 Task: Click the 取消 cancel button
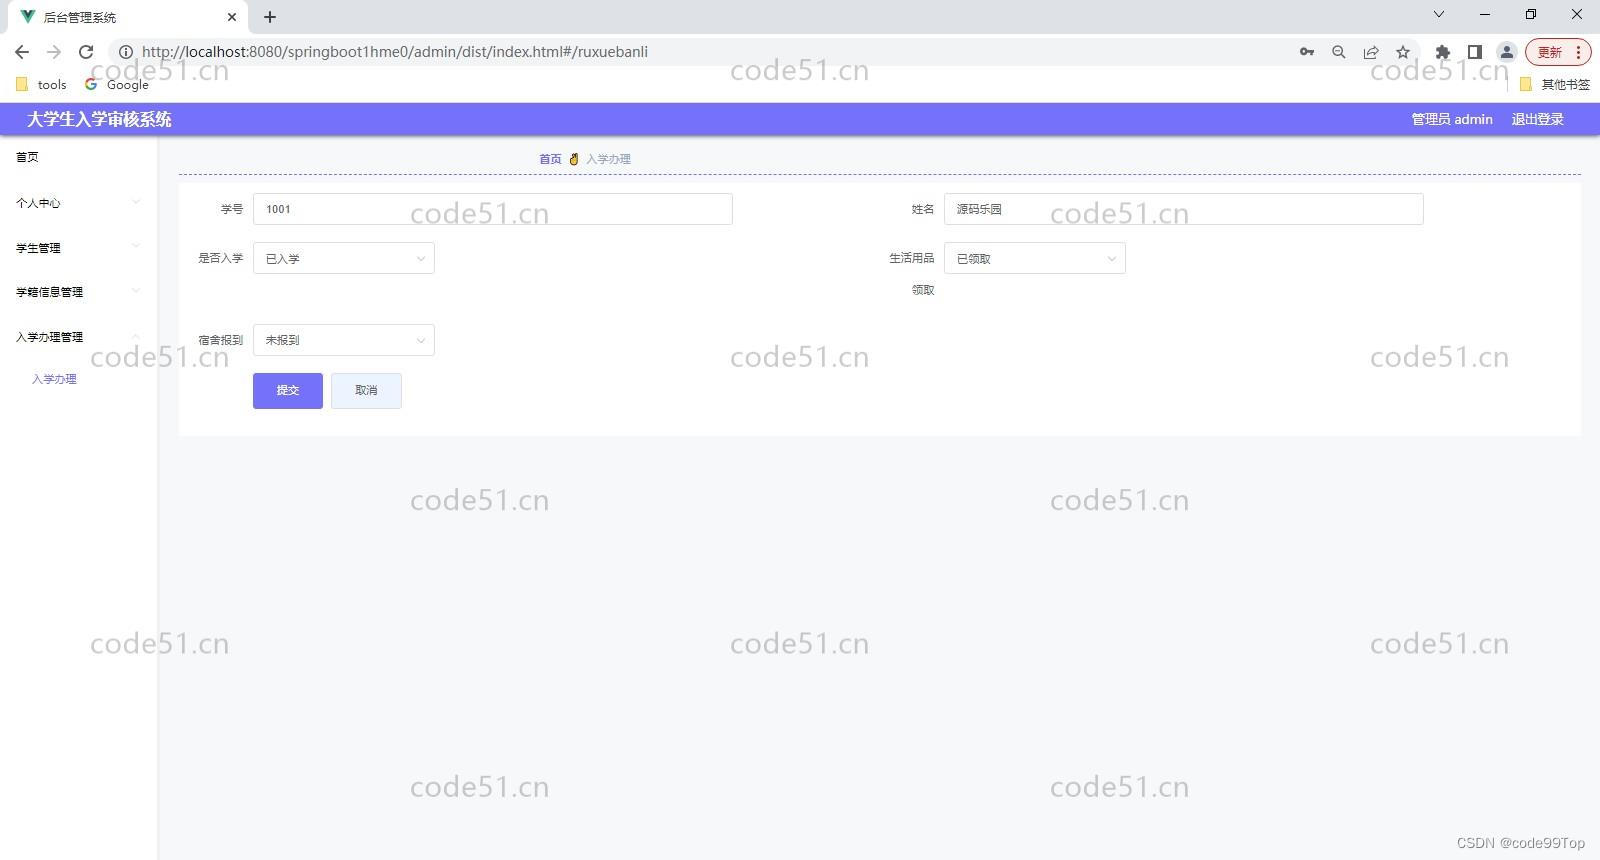[x=366, y=391]
